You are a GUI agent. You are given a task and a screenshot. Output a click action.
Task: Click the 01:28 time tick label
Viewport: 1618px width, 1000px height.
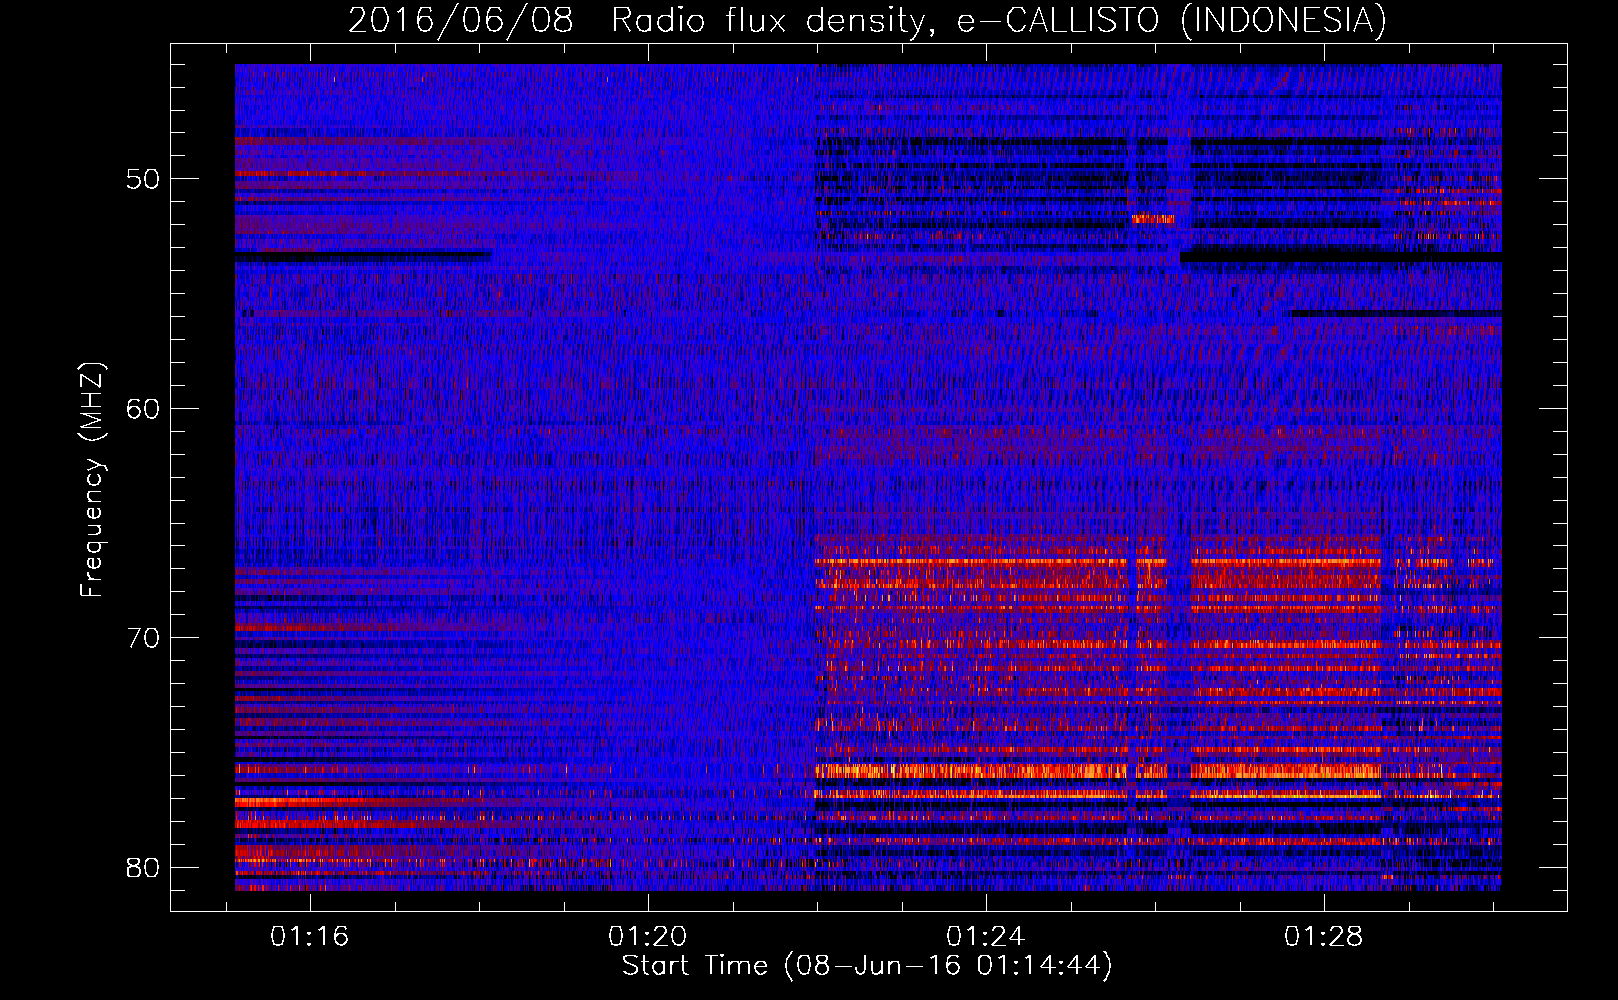pyautogui.click(x=1324, y=936)
